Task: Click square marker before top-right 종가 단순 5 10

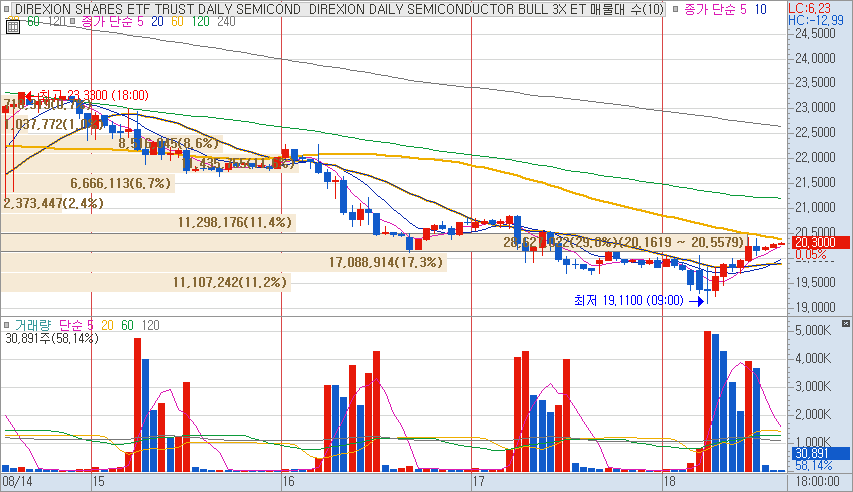Action: [676, 9]
